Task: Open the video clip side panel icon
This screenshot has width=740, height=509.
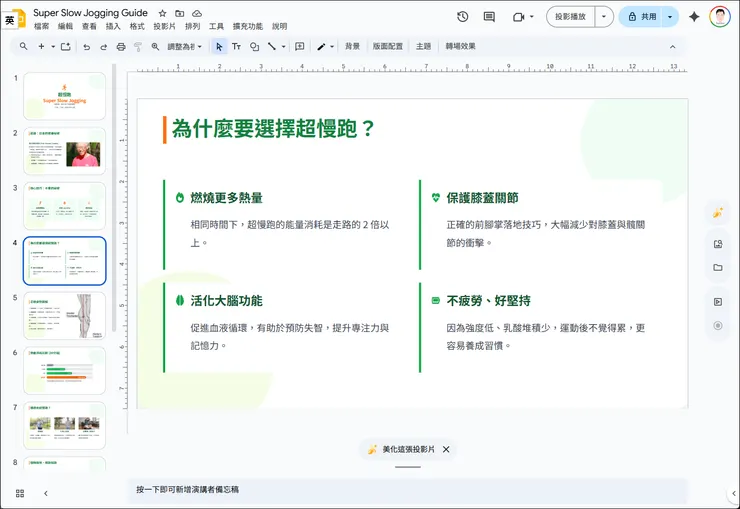Action: tap(718, 302)
